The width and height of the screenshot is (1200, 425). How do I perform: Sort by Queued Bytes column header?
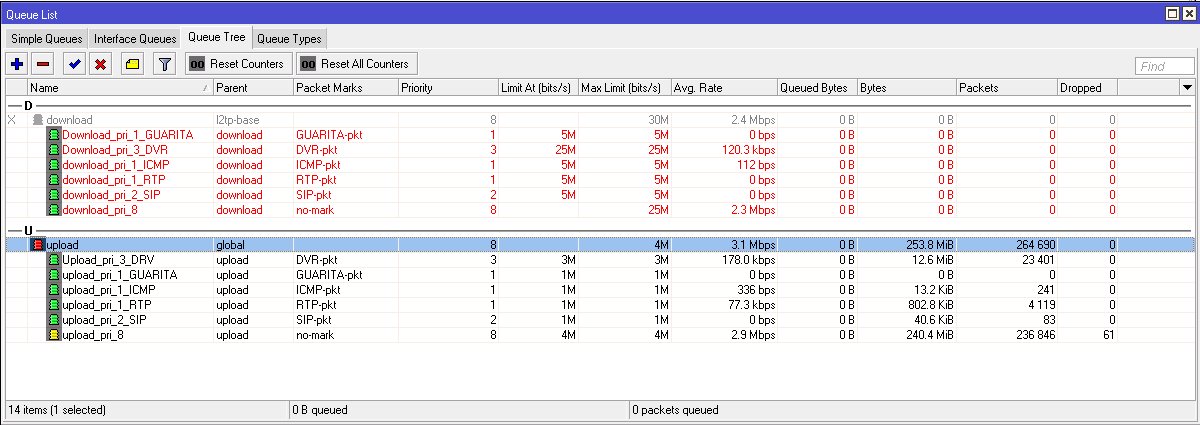pos(817,88)
